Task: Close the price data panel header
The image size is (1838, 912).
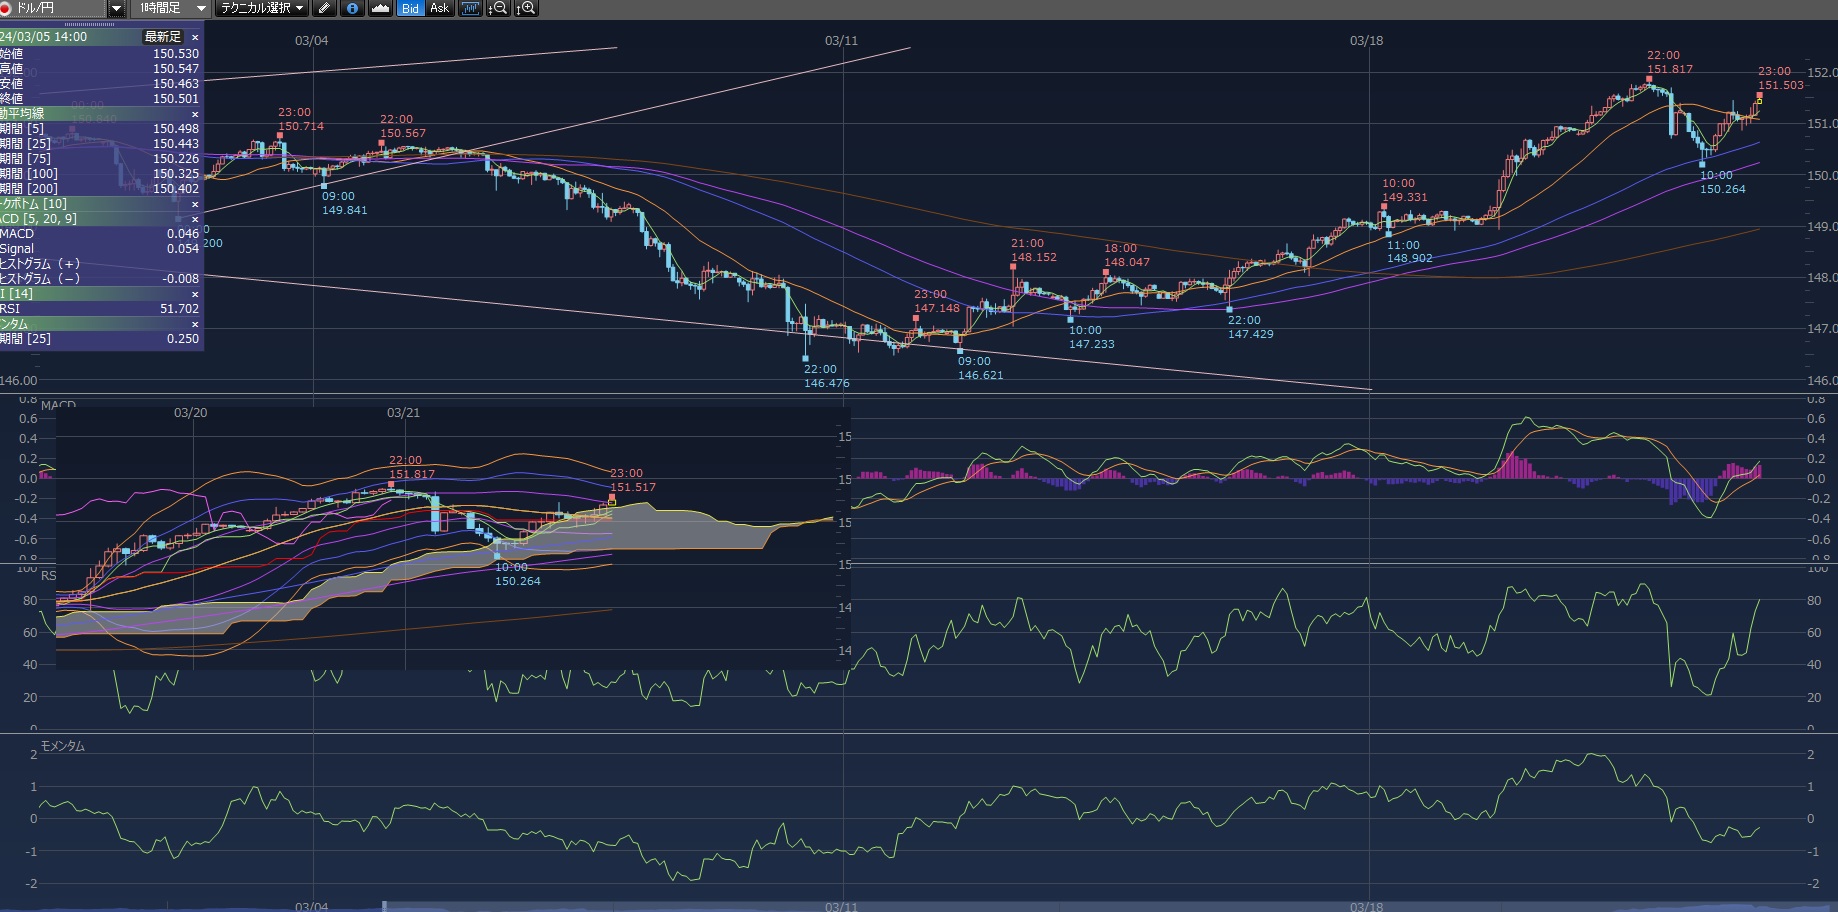Action: tap(195, 37)
